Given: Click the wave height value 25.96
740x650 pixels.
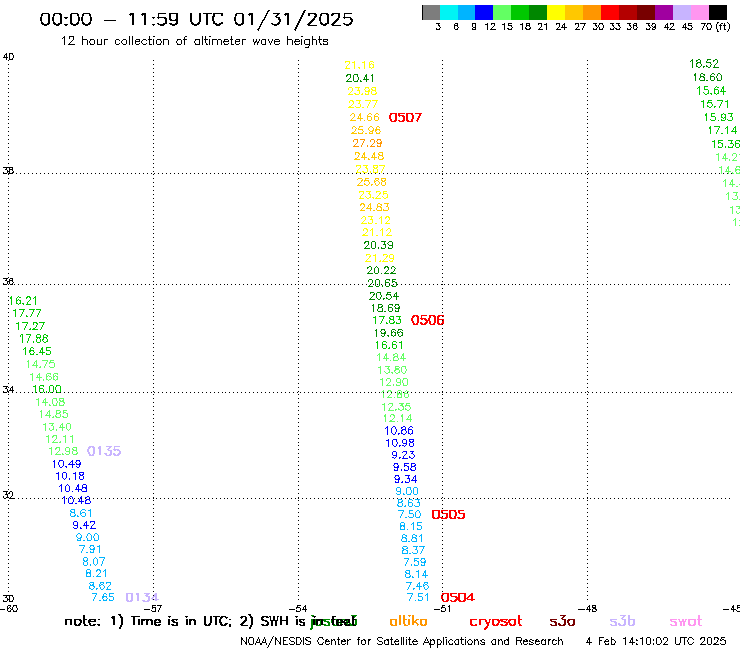Looking at the screenshot, I should click(366, 130).
